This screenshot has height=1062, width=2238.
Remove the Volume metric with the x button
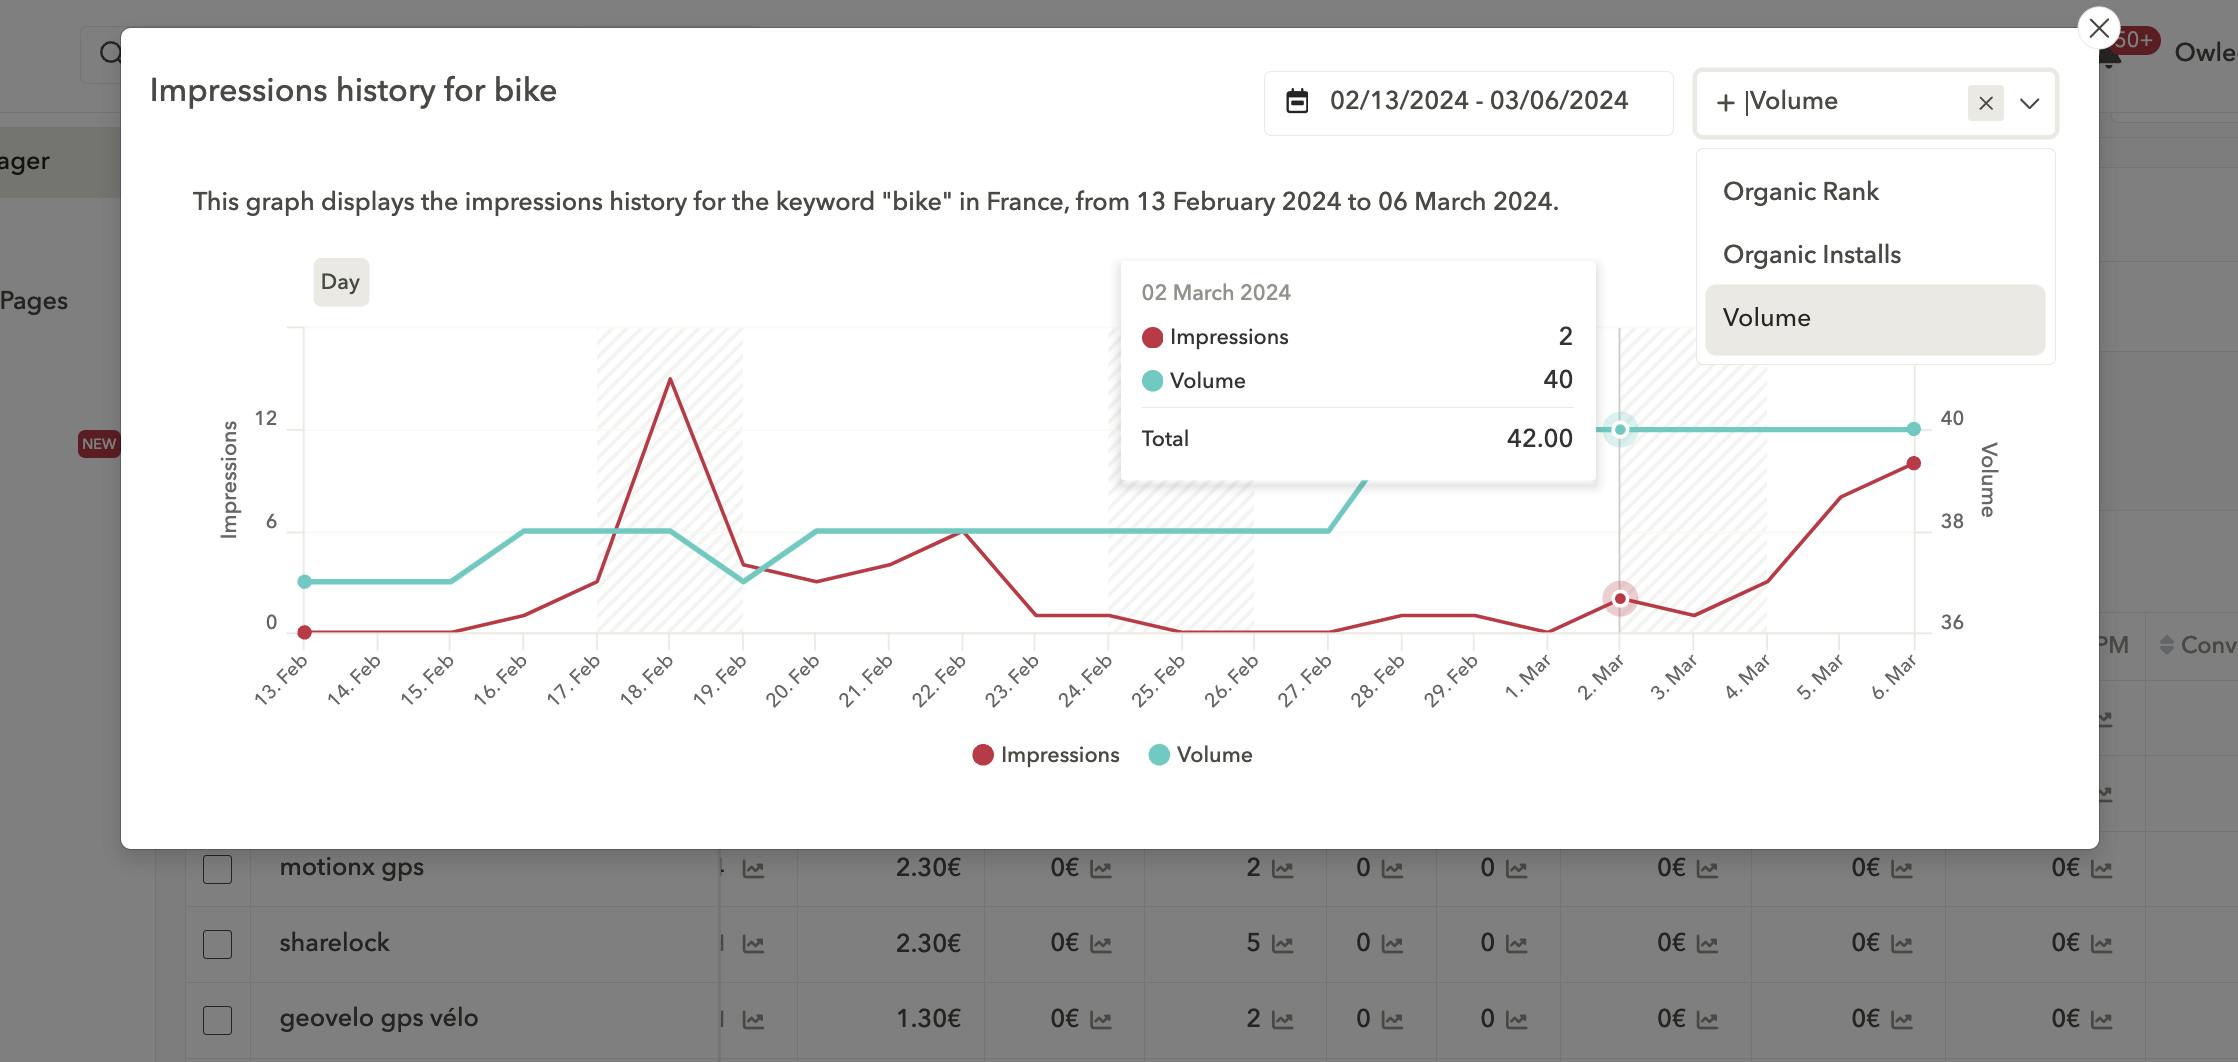(1985, 102)
